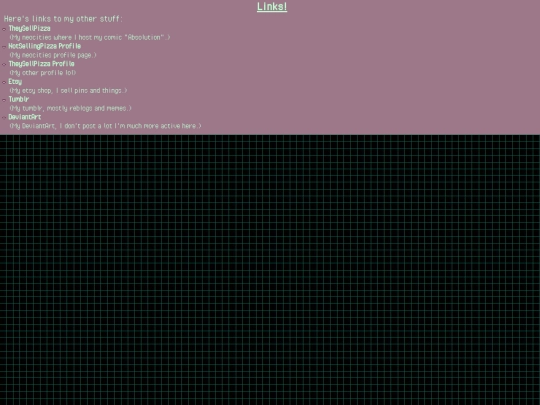Viewport: 540px width, 405px height.
Task: Click the 'My neocities profile page' description
Action: tap(53, 55)
